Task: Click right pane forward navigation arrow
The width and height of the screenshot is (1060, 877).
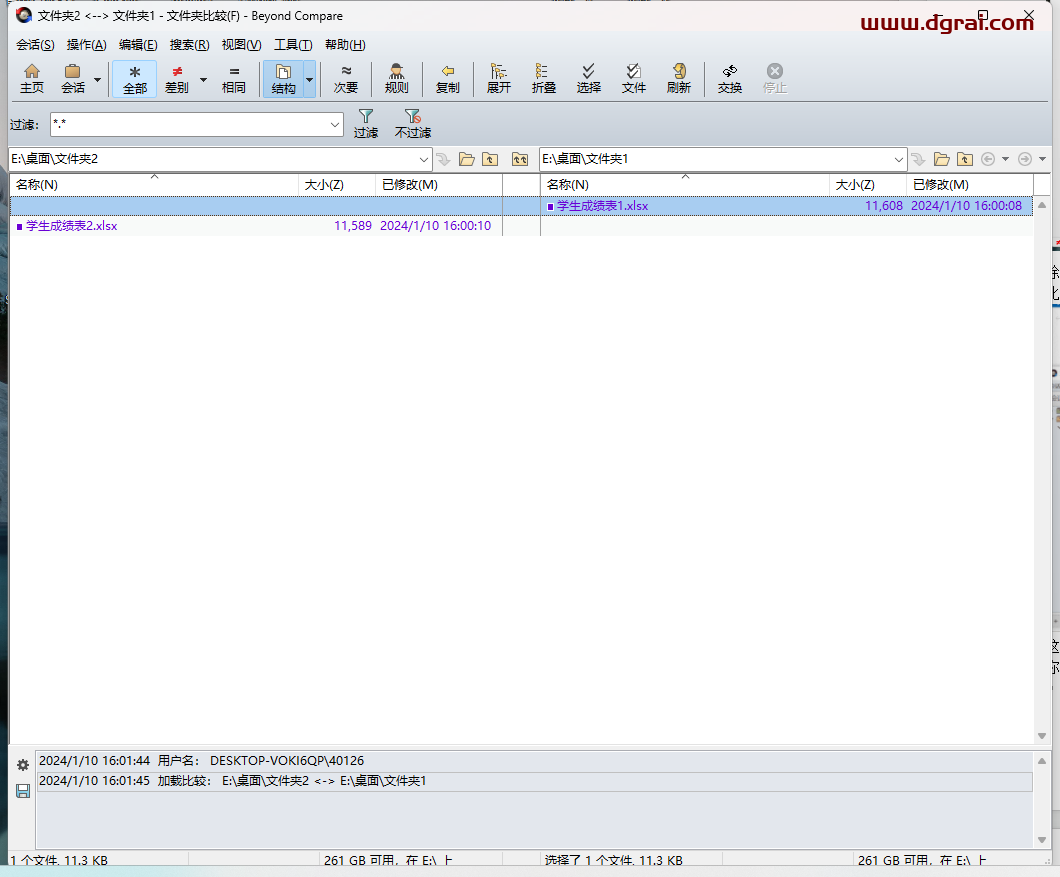Action: pyautogui.click(x=1025, y=160)
